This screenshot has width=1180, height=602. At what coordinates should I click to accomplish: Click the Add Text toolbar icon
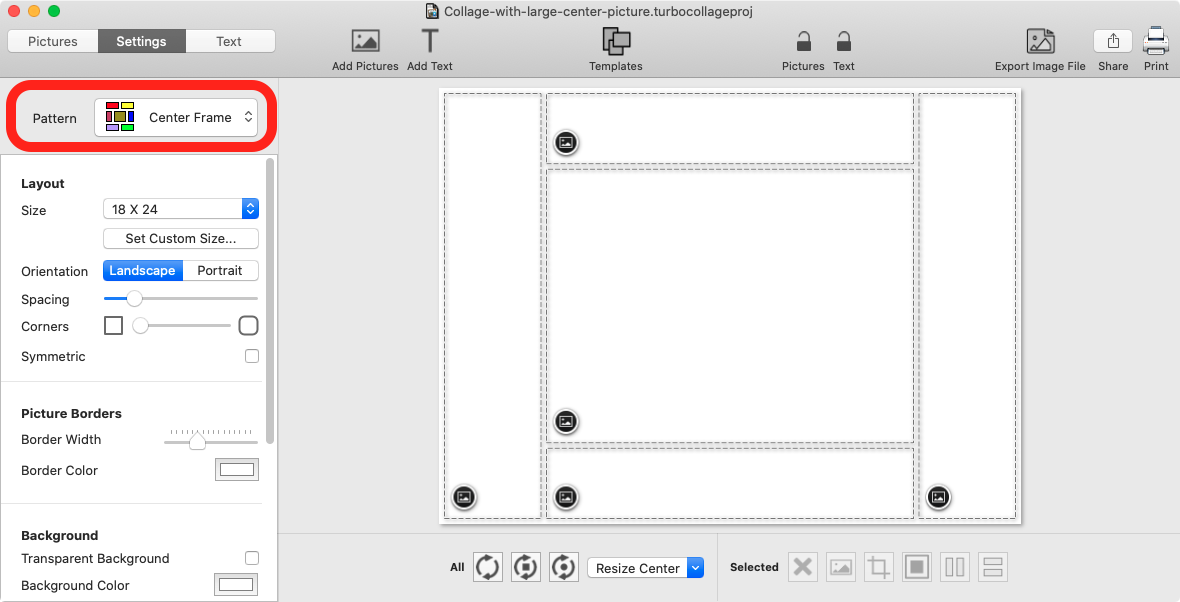point(430,41)
